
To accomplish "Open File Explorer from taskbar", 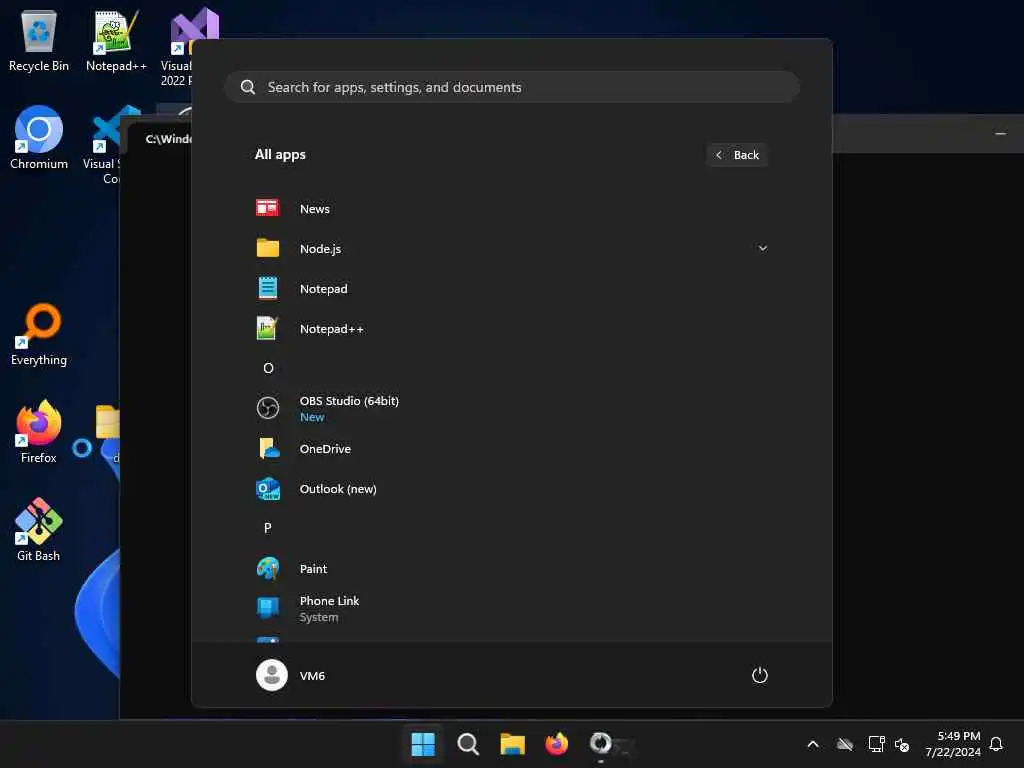I will coord(513,744).
